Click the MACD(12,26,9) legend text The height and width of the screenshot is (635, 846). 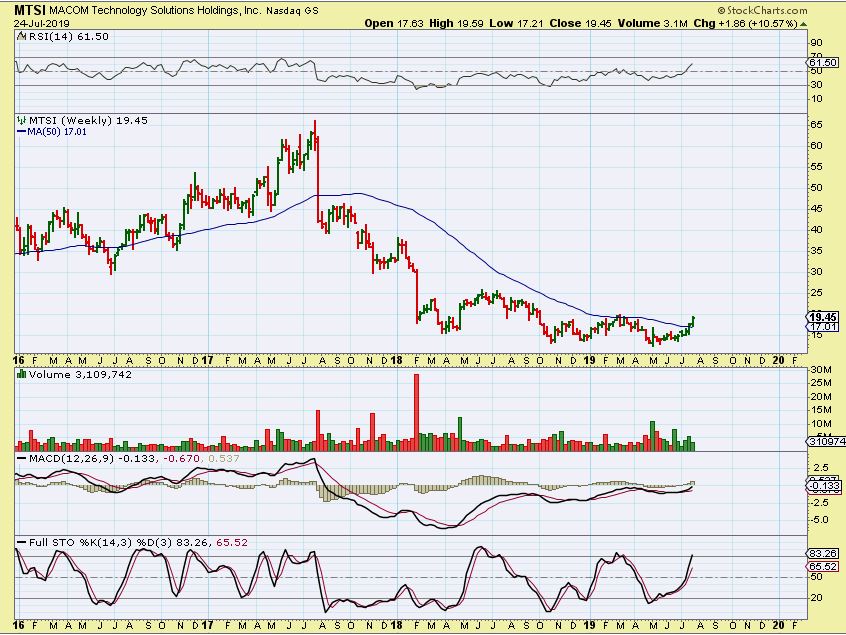coord(72,458)
